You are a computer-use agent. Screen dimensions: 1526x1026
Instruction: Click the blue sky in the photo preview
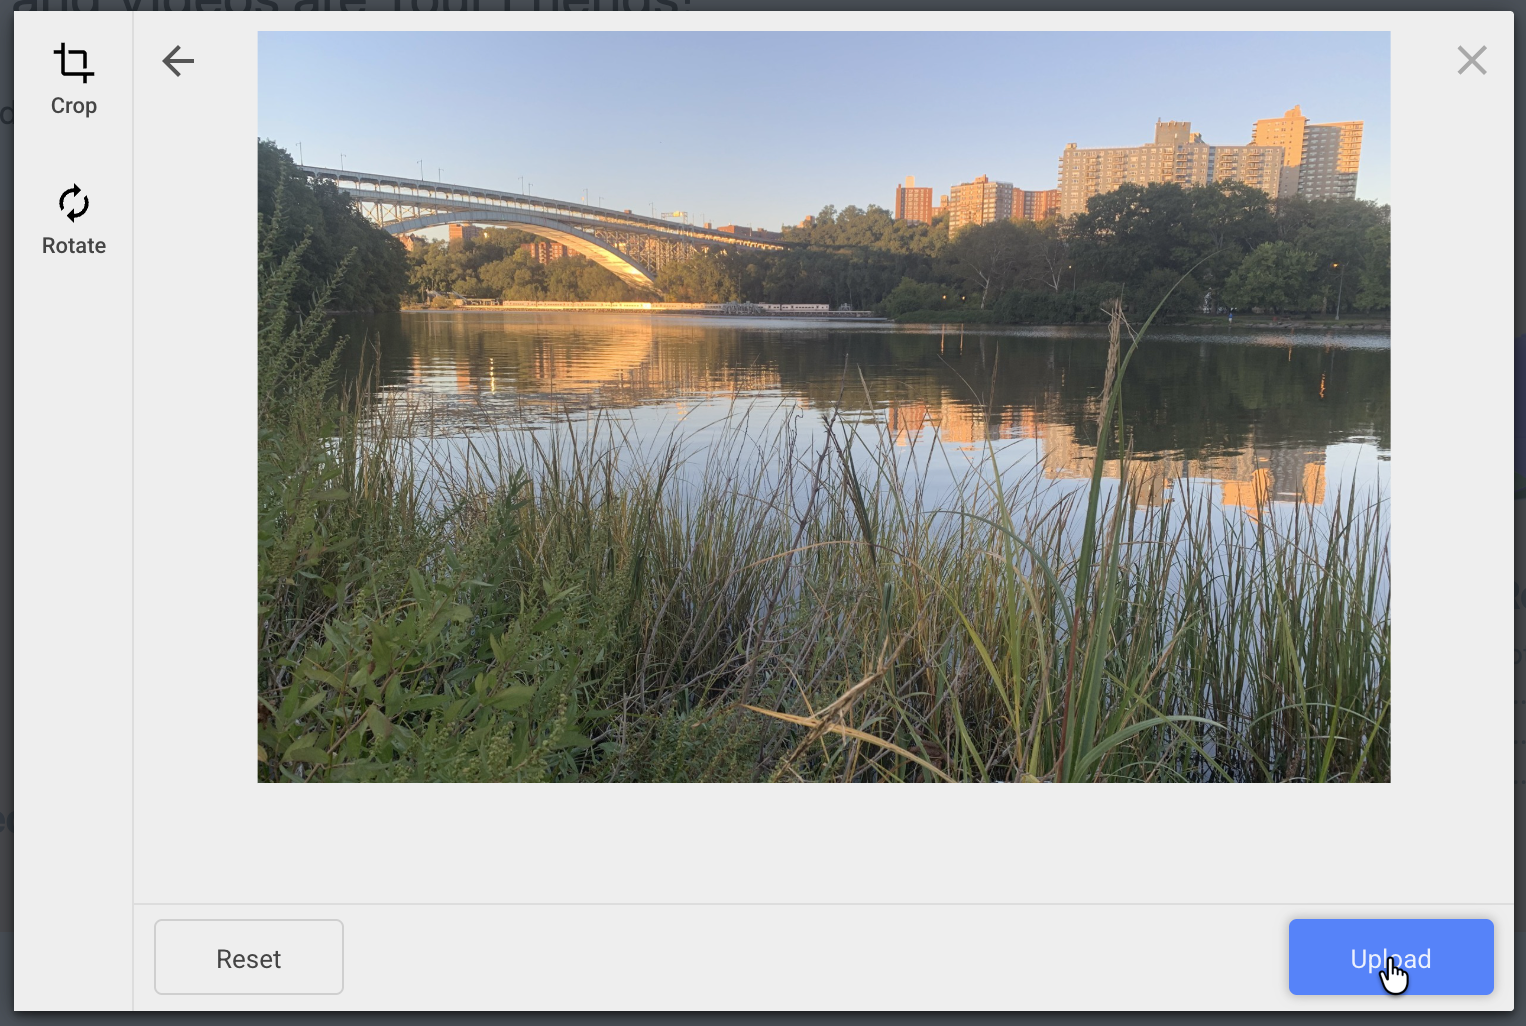point(700,100)
